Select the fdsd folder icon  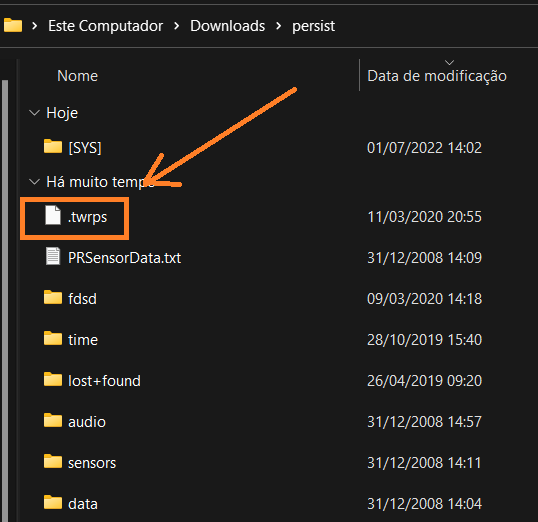53,297
